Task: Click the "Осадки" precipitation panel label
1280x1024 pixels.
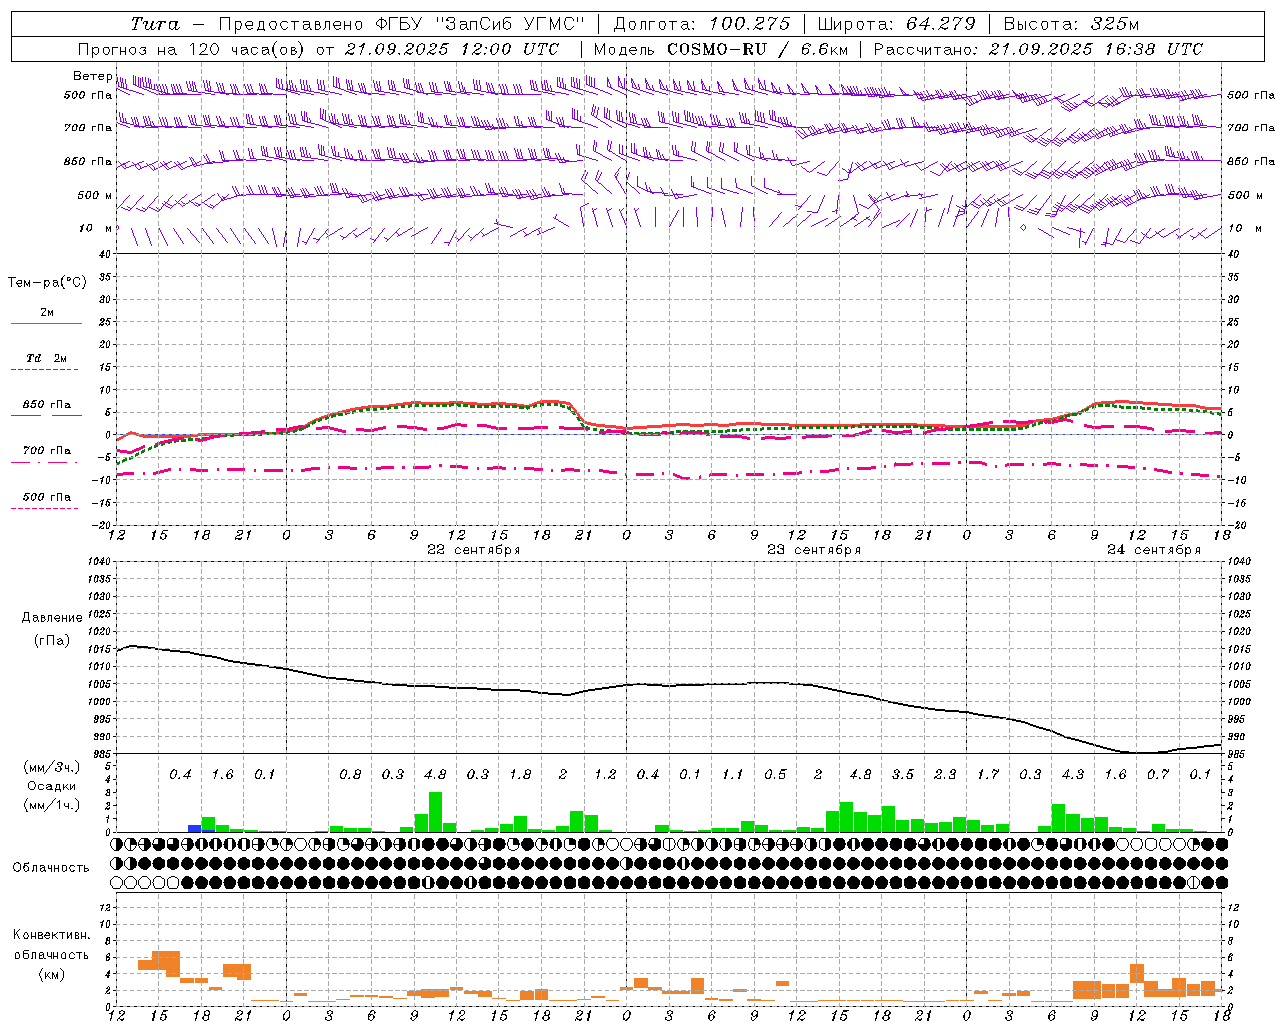Action: point(52,786)
